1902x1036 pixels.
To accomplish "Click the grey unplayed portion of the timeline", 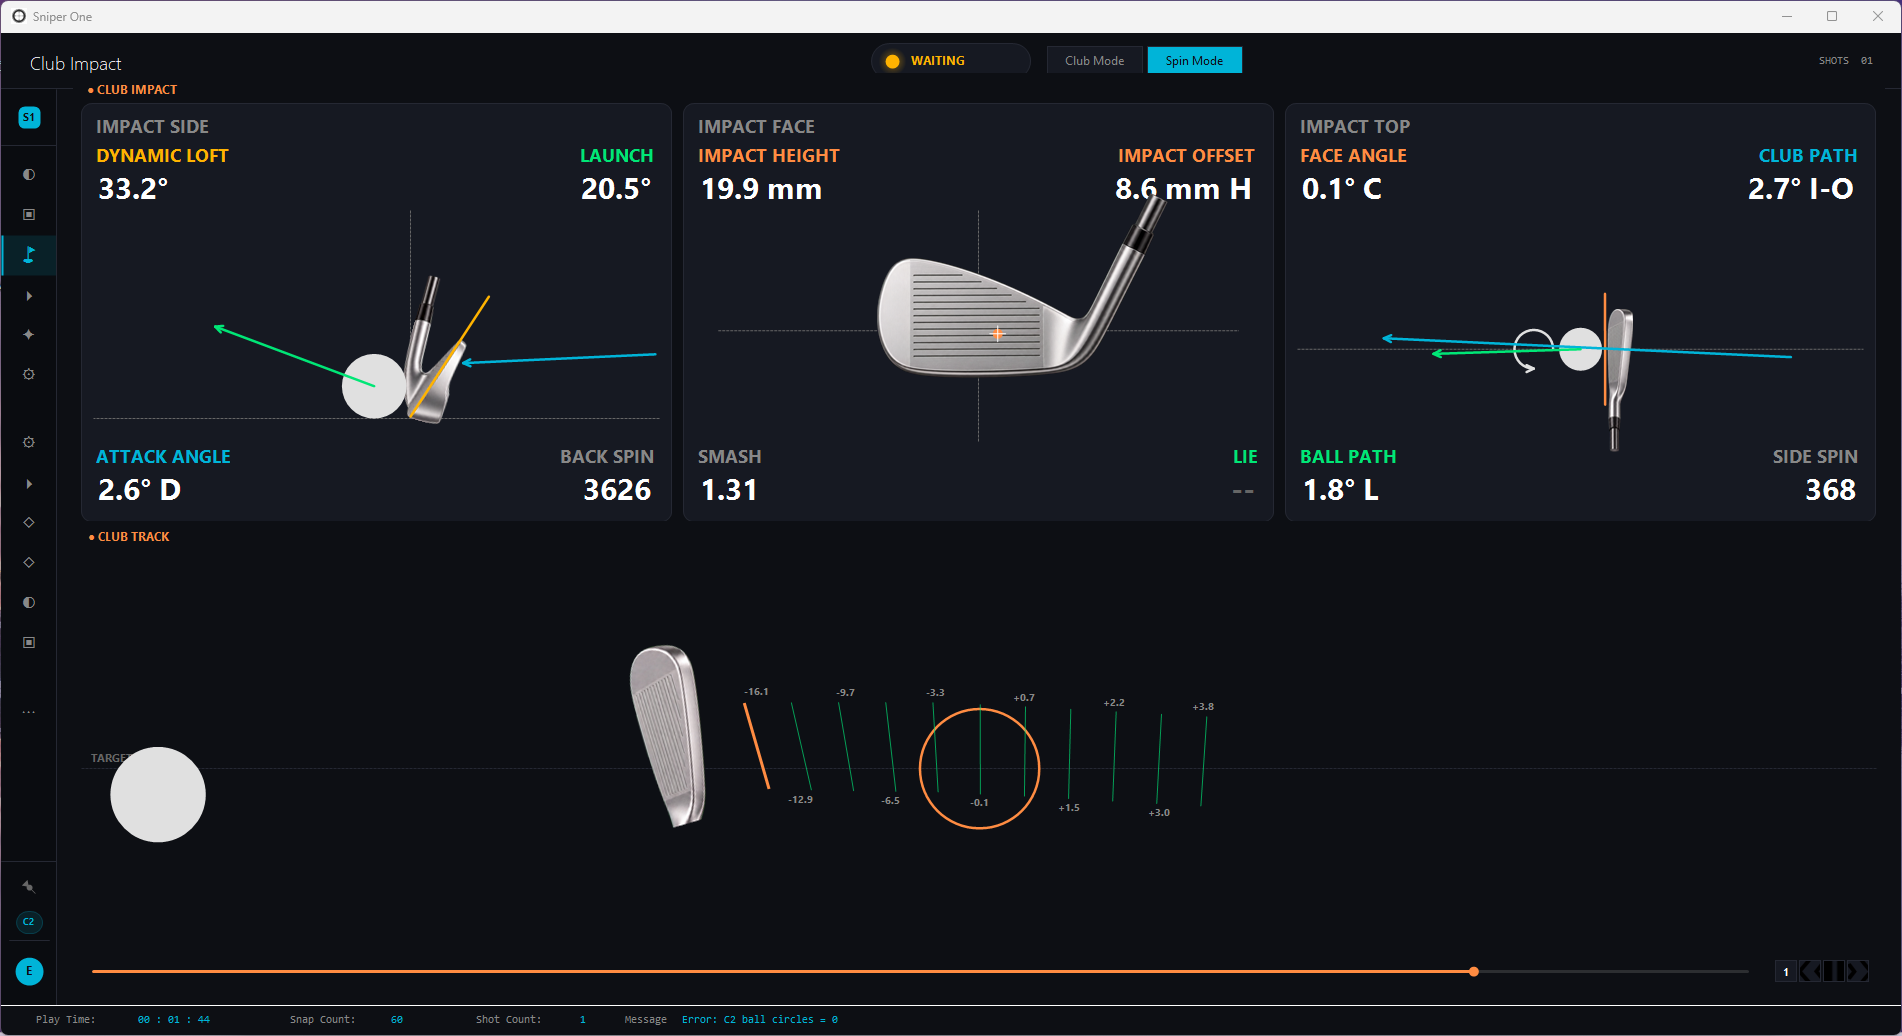I will click(1613, 971).
